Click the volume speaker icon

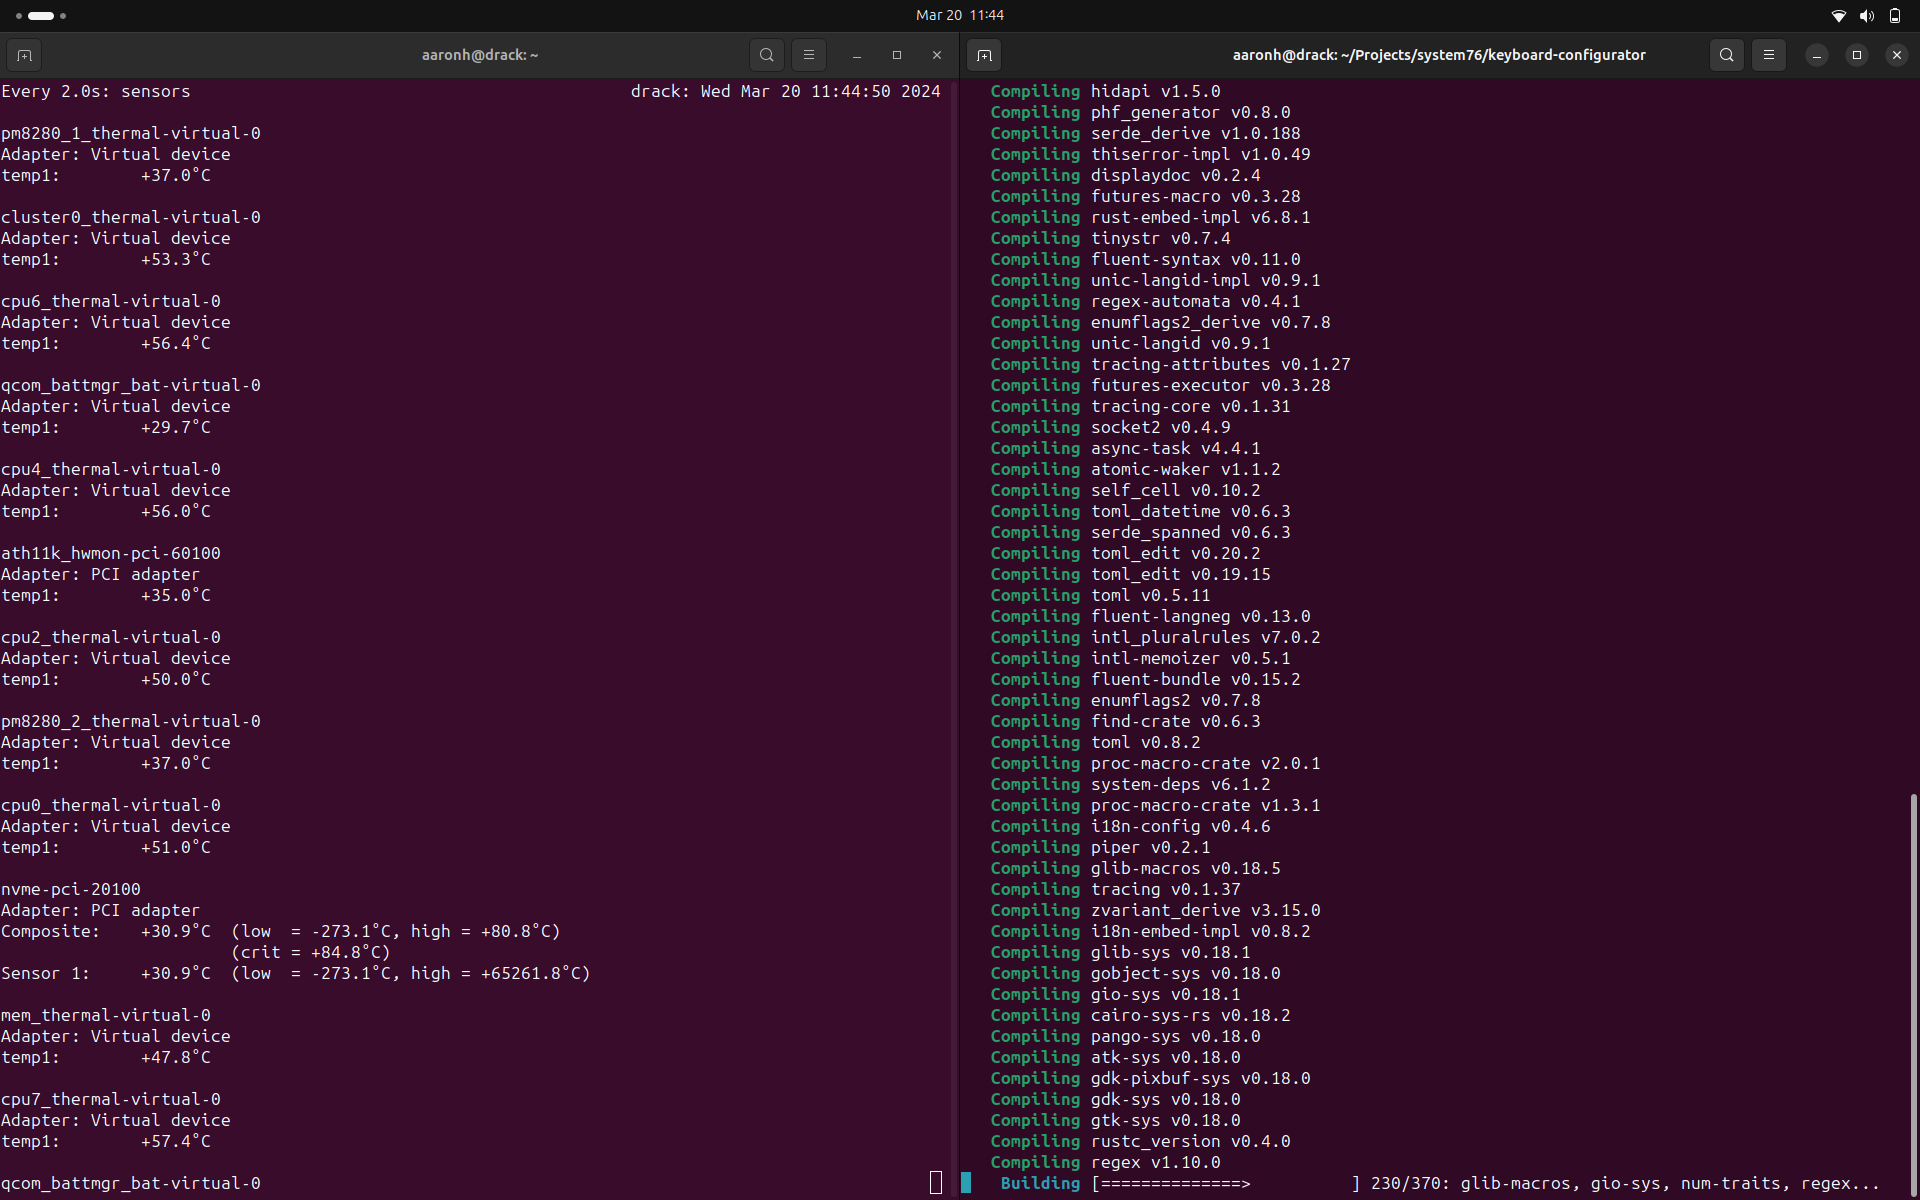pyautogui.click(x=1867, y=15)
